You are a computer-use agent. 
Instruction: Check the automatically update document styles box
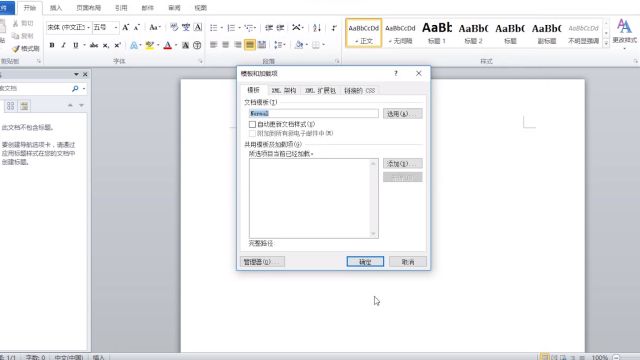point(252,124)
